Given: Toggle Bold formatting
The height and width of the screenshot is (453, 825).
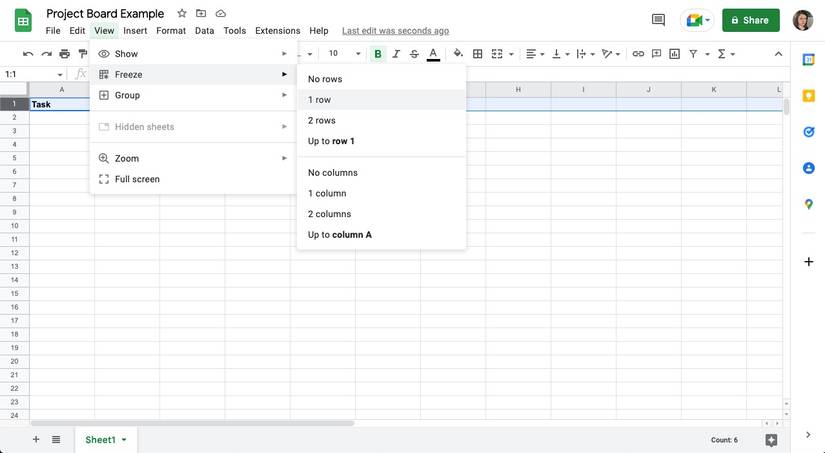Looking at the screenshot, I should (x=377, y=54).
